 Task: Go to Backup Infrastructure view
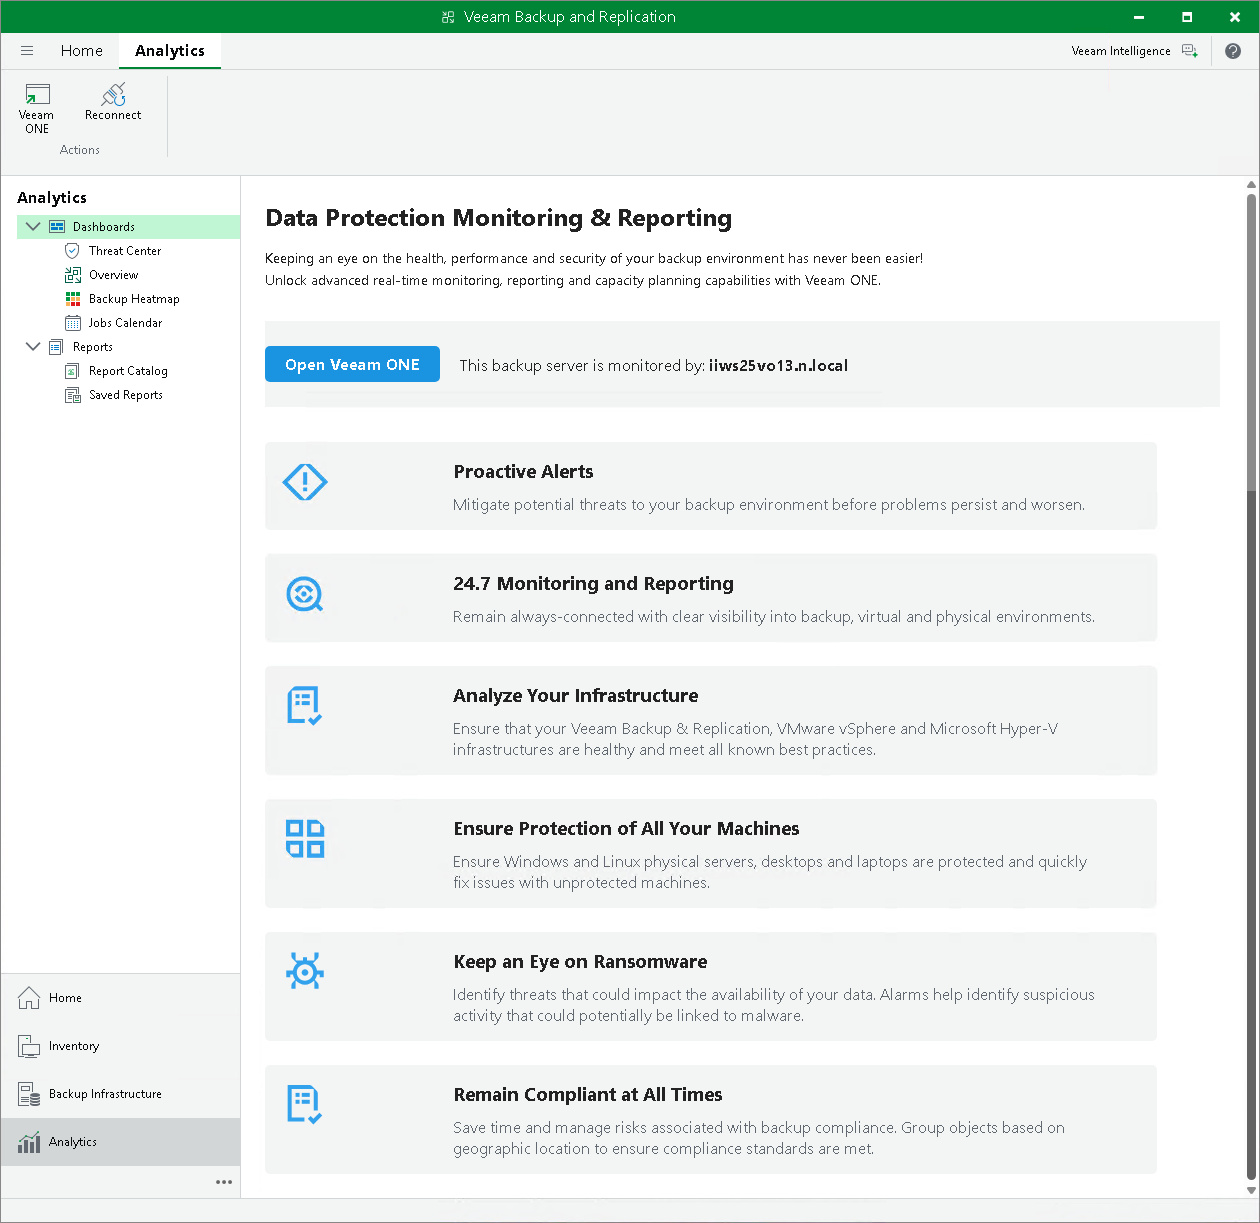tap(121, 1094)
